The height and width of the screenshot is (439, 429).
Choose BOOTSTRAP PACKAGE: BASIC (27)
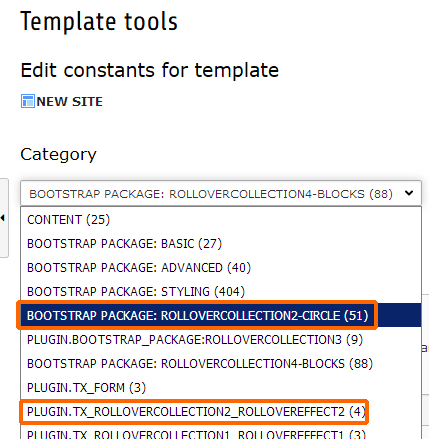(124, 244)
